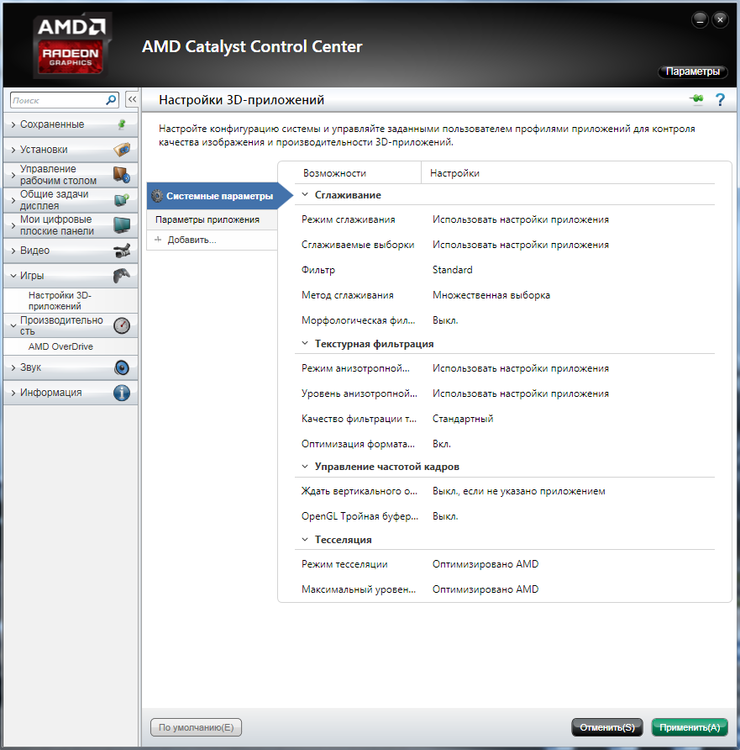740x750 pixels.
Task: Collapse Управление частотой кадров group
Action: (305, 466)
